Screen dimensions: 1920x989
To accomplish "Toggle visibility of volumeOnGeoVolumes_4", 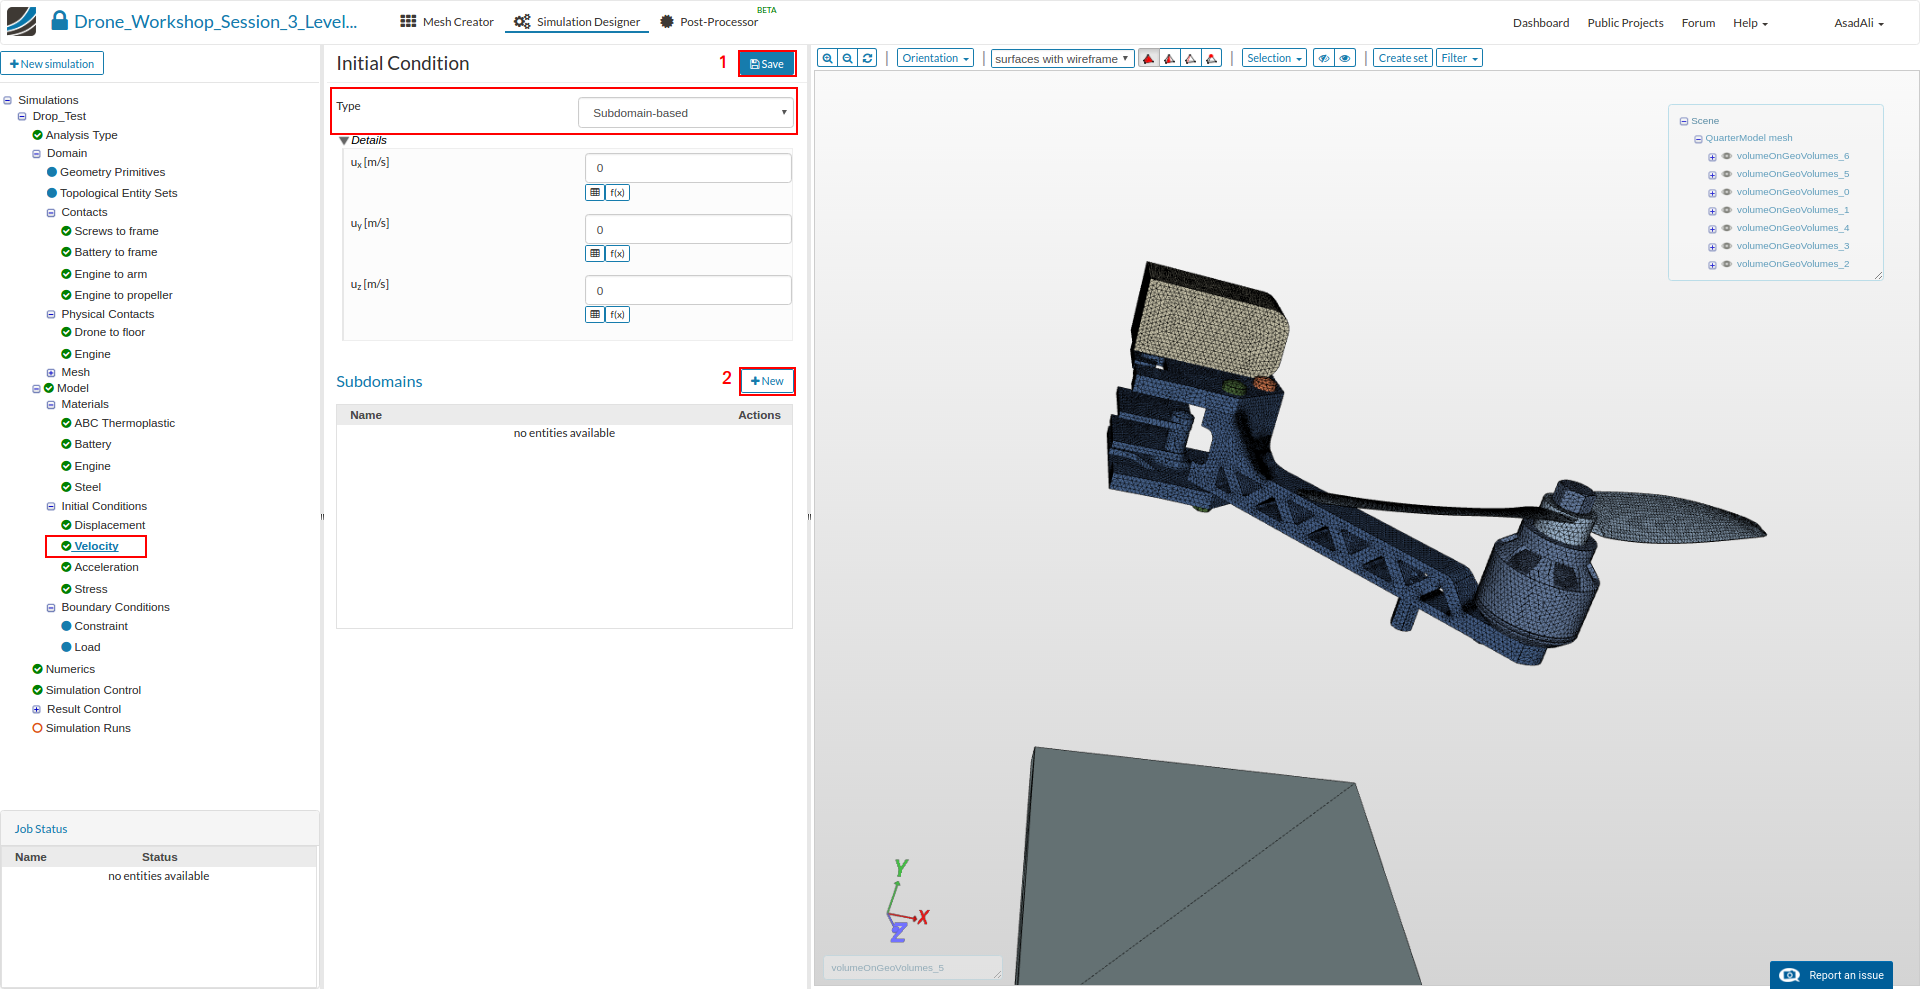I will (x=1727, y=228).
